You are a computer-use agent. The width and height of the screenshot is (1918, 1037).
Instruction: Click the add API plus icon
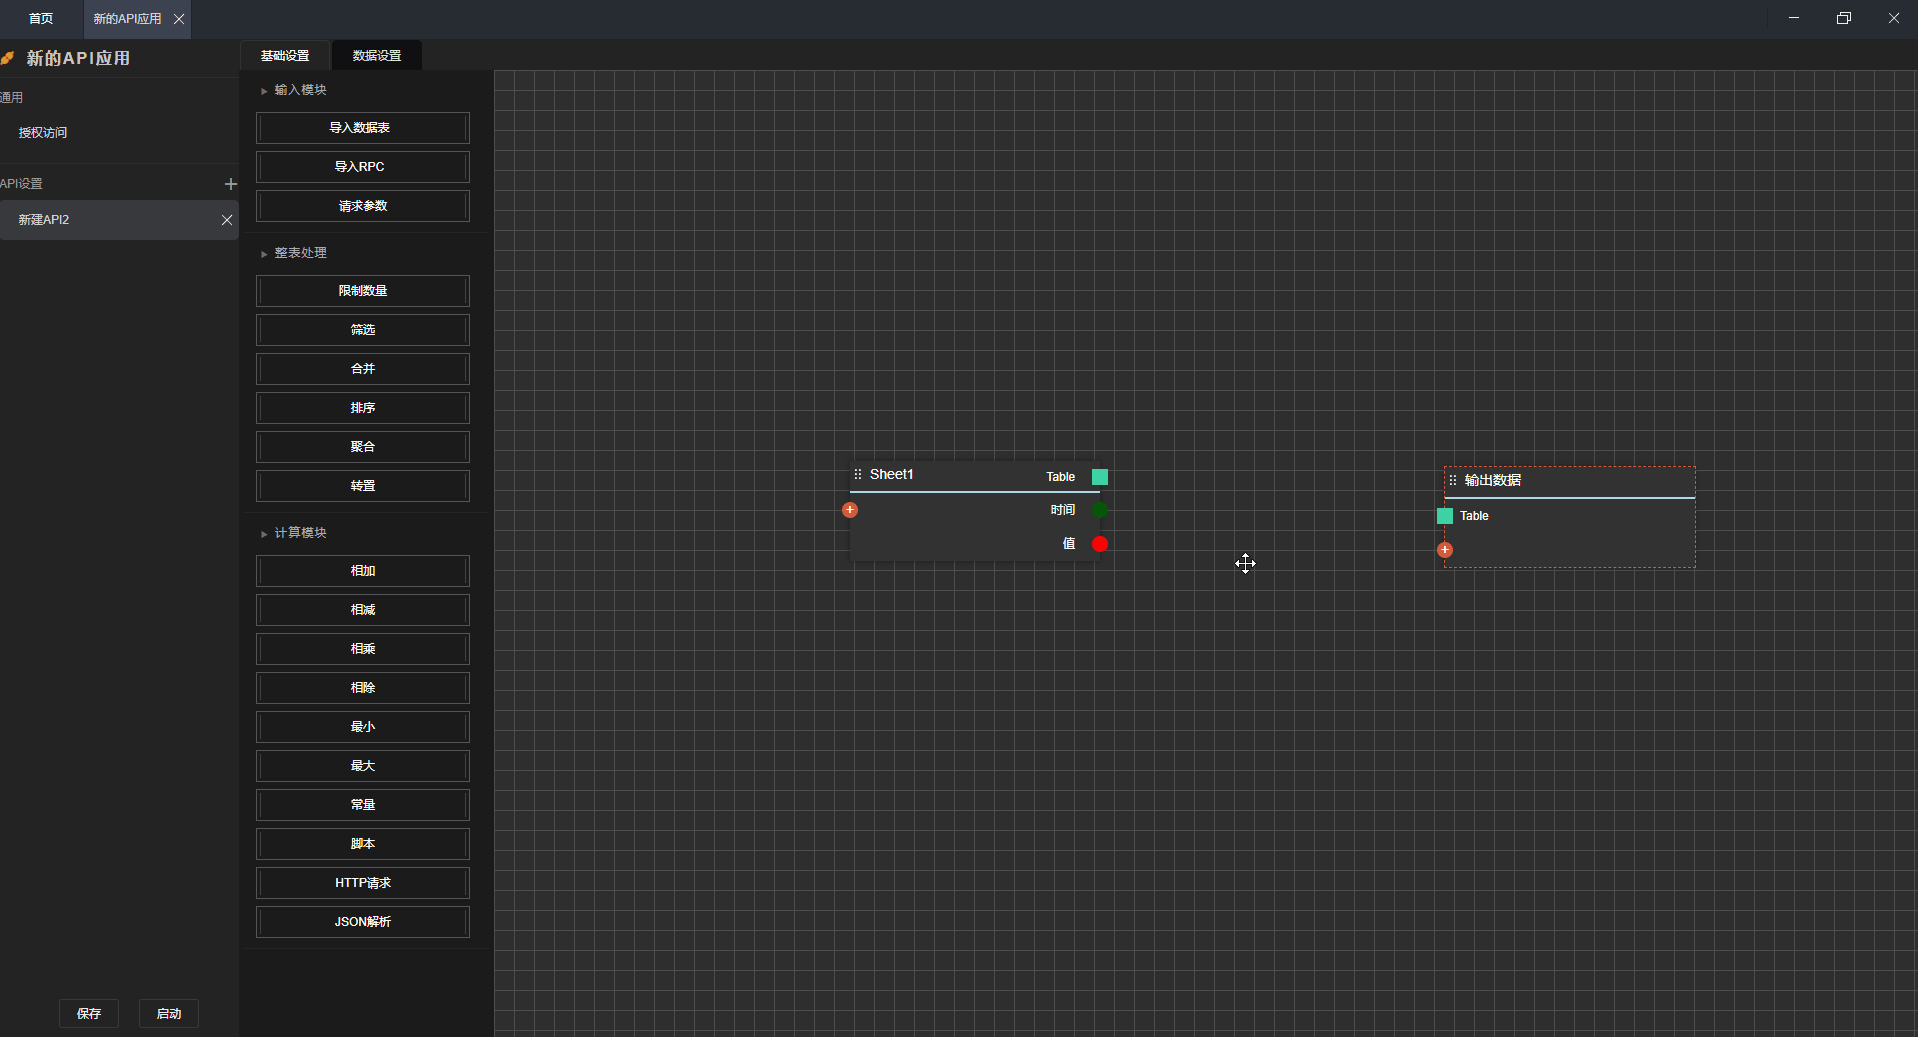click(x=231, y=184)
